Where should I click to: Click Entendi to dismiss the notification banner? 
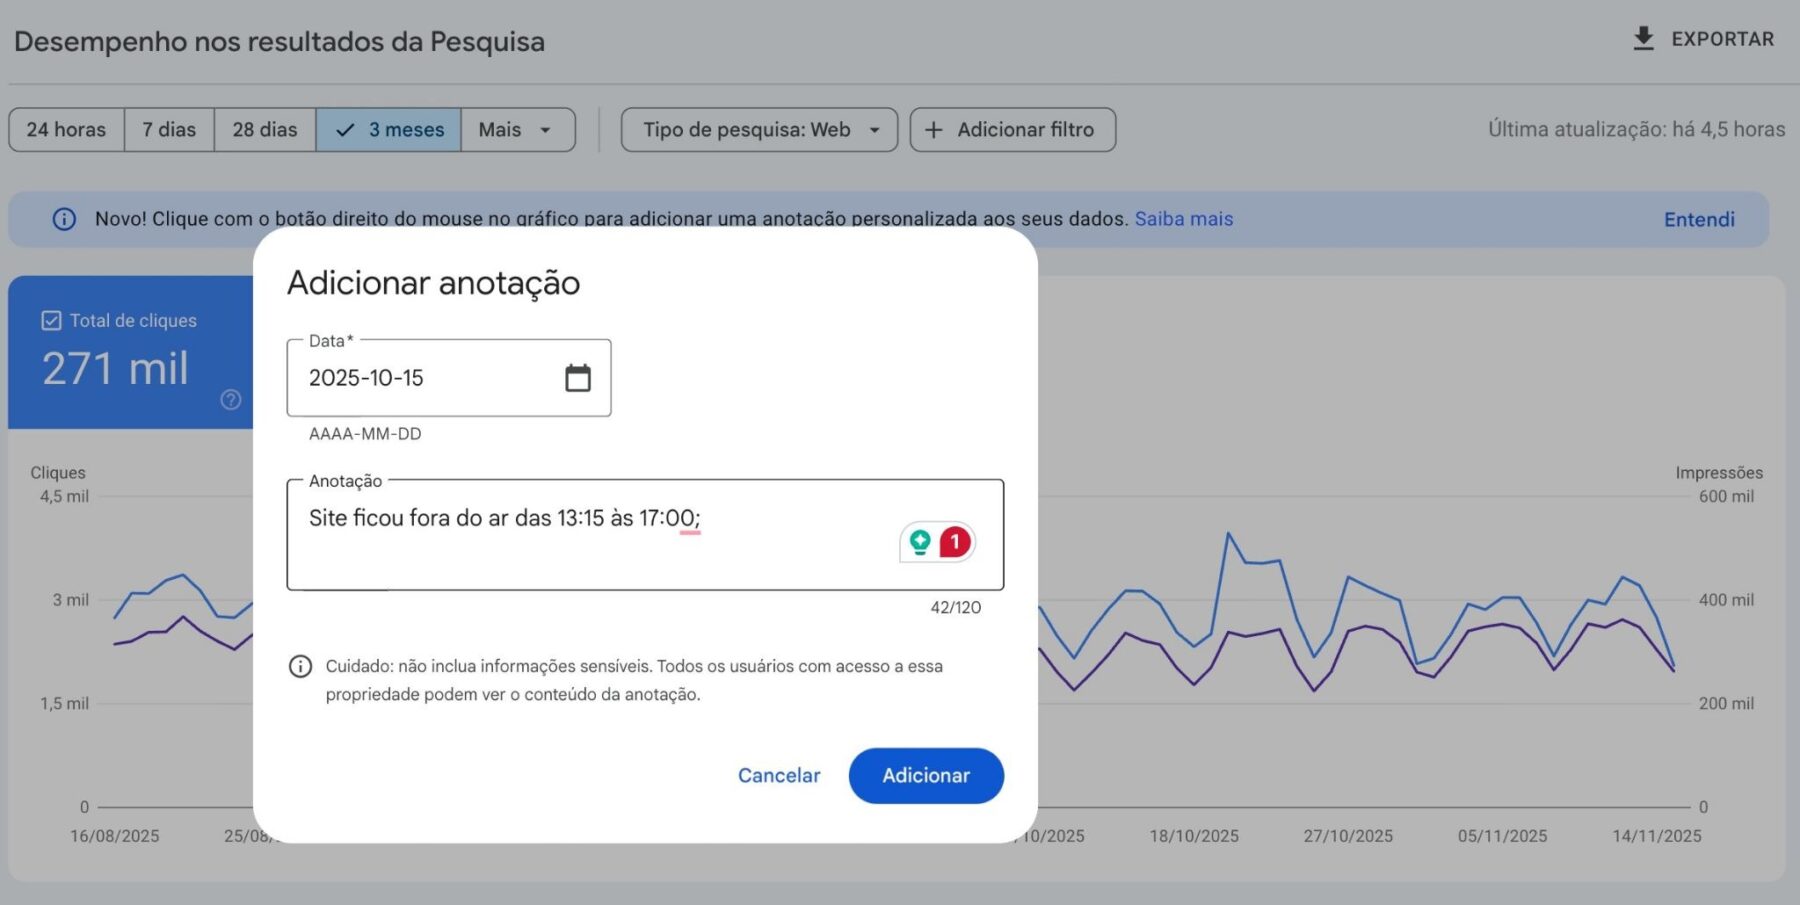1698,219
